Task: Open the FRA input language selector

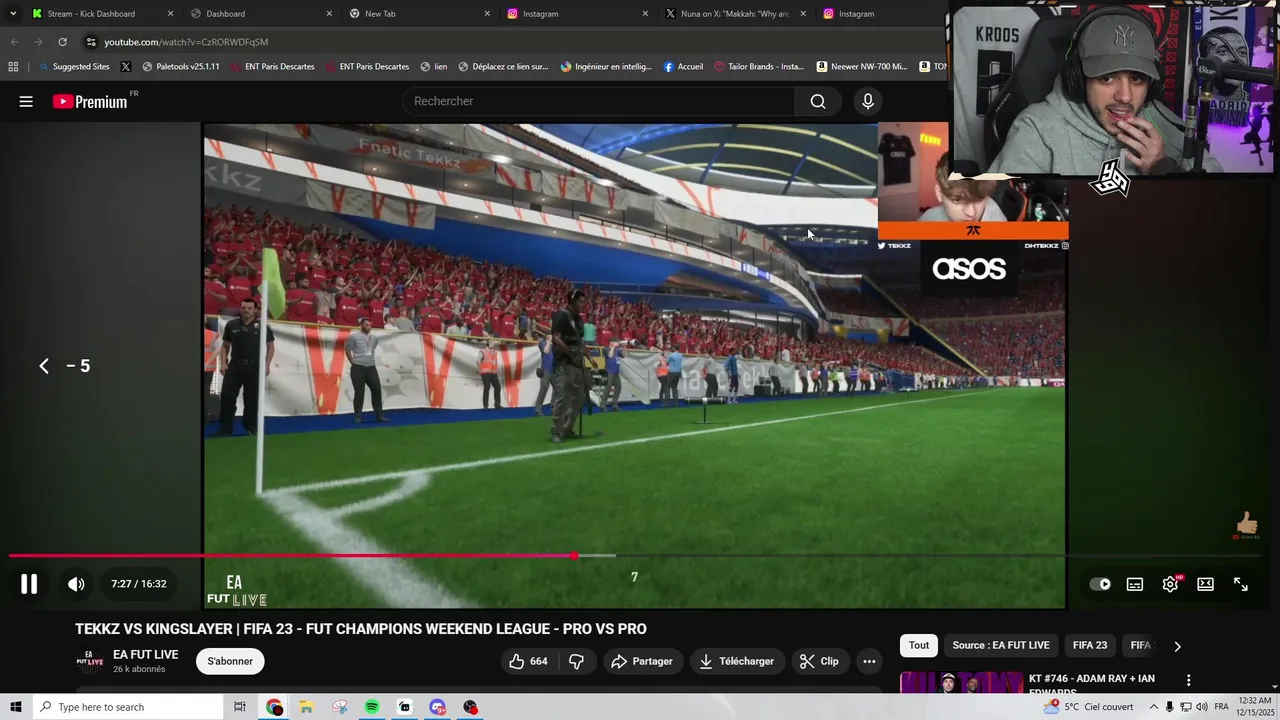Action: click(x=1221, y=707)
